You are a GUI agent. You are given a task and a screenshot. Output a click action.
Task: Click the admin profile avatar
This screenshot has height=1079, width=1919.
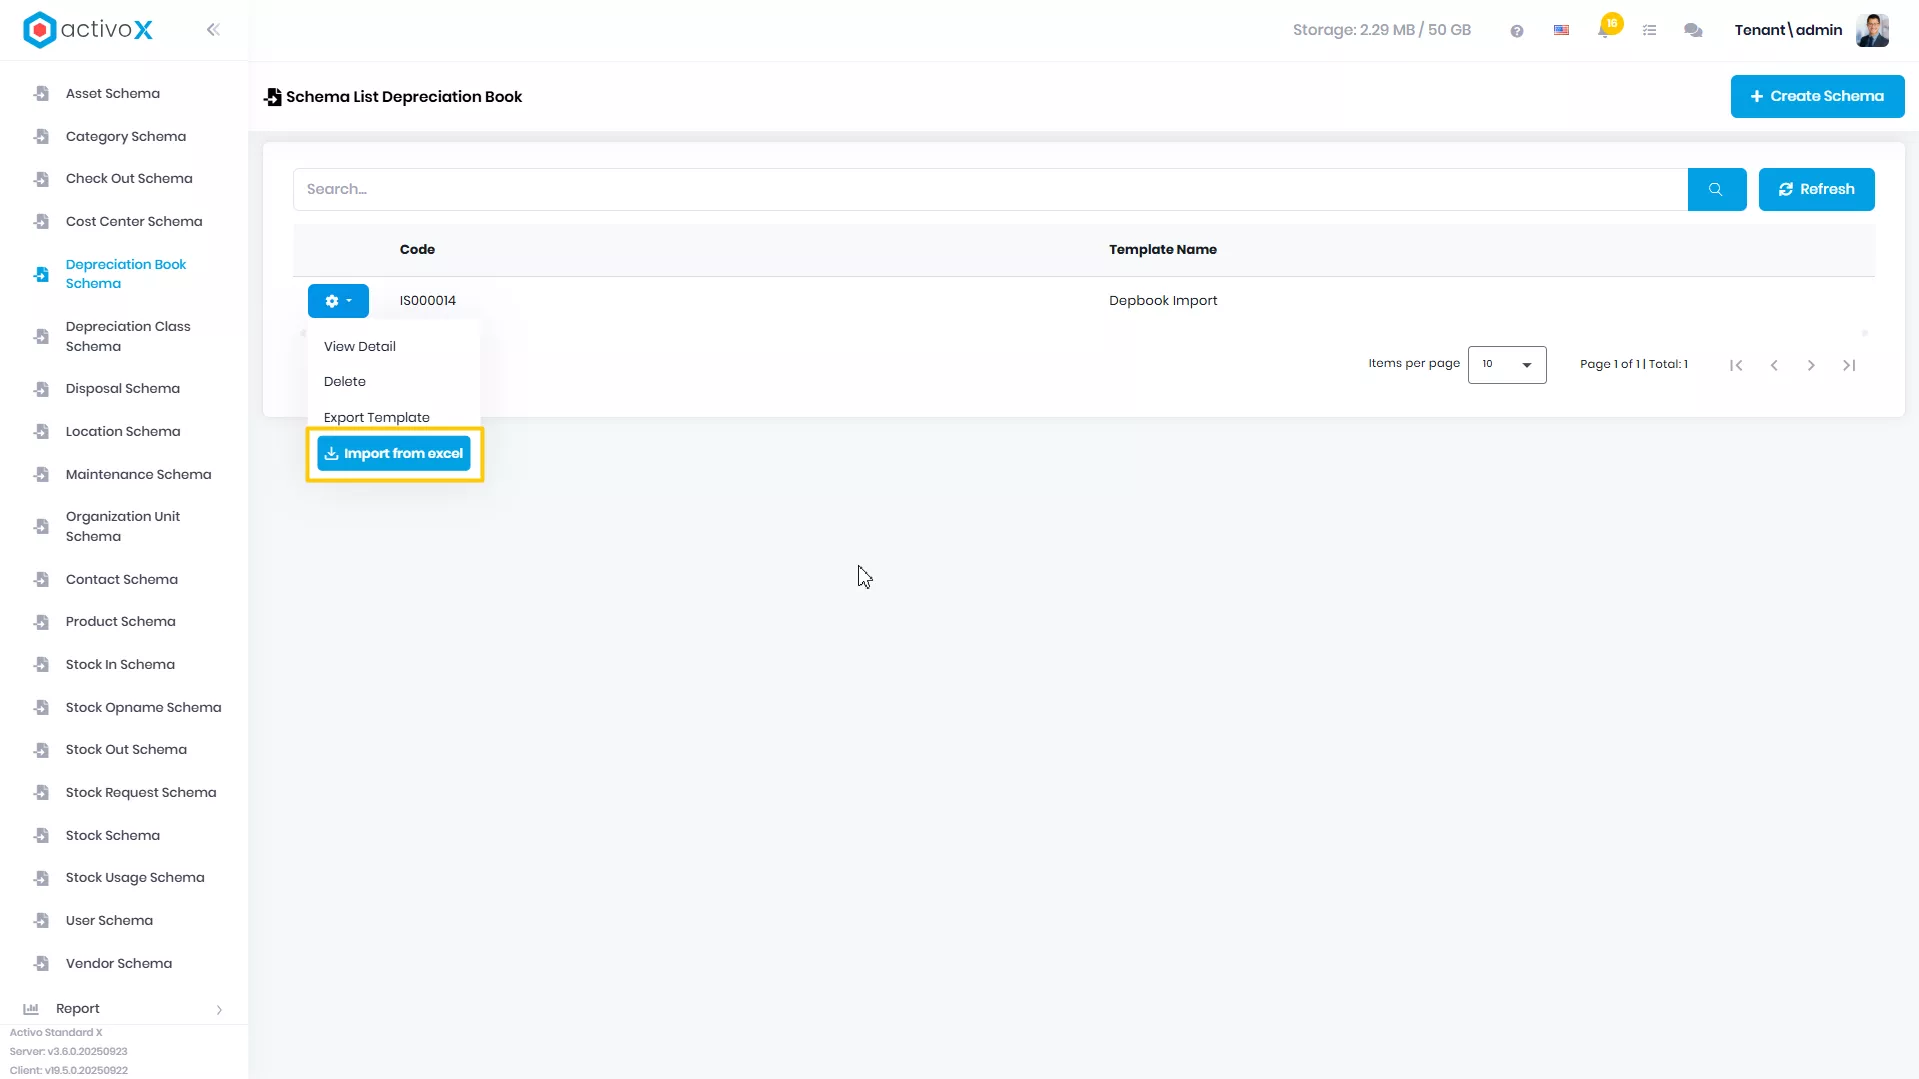pyautogui.click(x=1872, y=30)
